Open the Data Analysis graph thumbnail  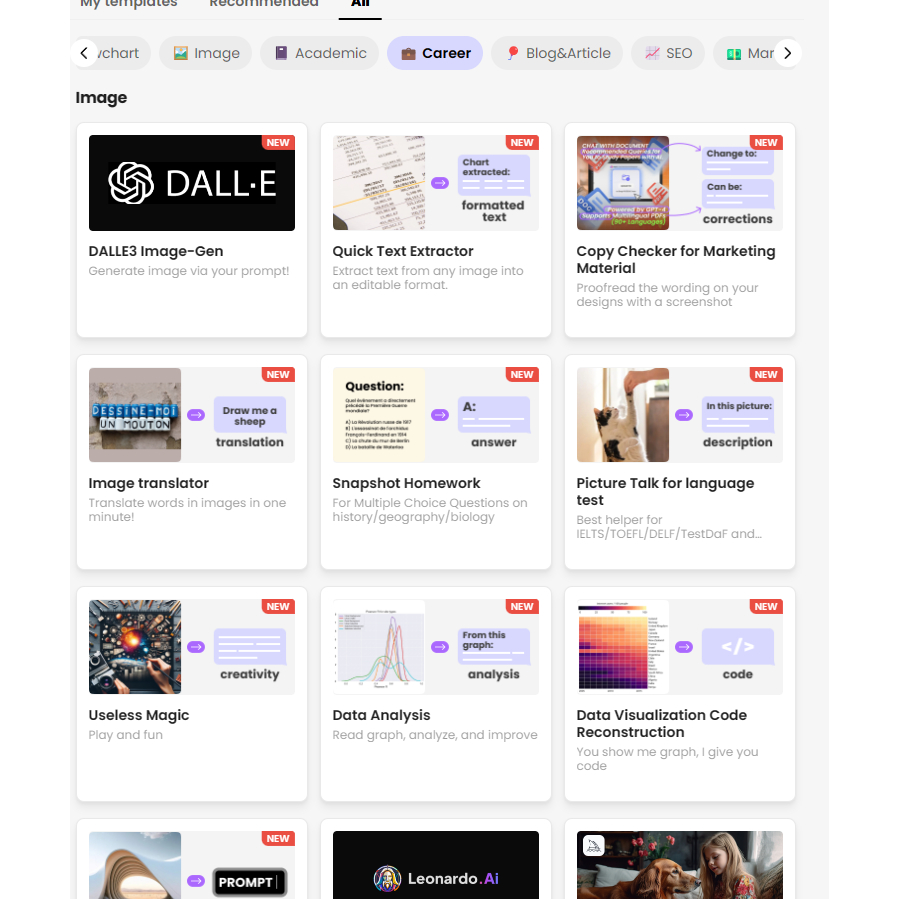pyautogui.click(x=436, y=647)
